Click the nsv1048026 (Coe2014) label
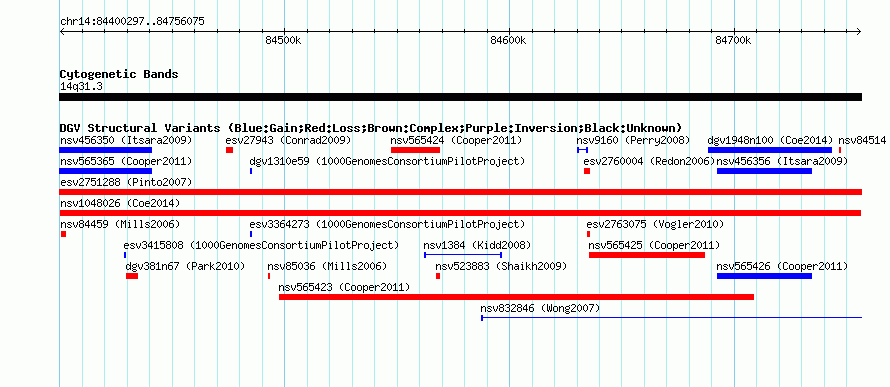The width and height of the screenshot is (890, 387). (120, 203)
